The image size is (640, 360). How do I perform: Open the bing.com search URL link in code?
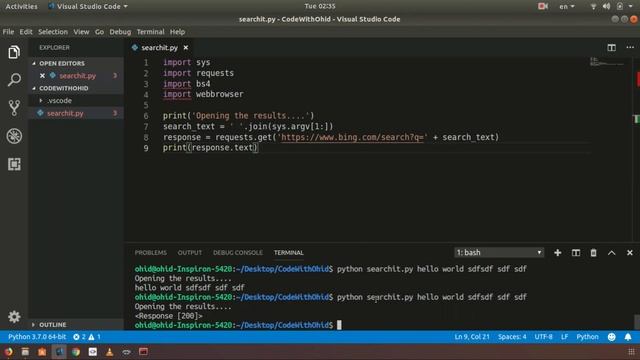(x=352, y=137)
